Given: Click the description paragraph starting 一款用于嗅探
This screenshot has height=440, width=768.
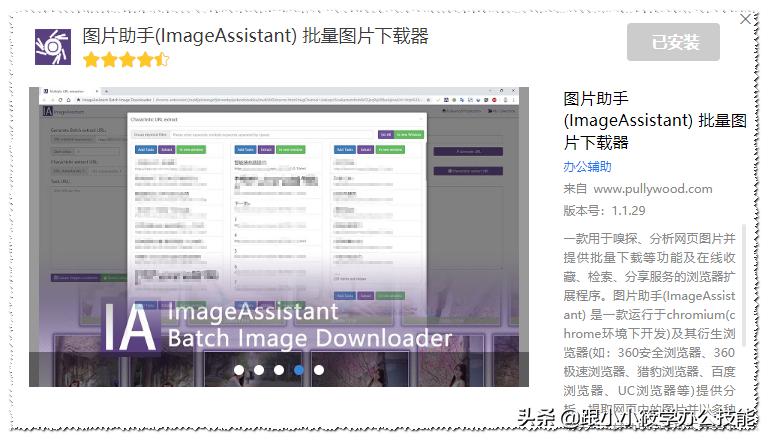Looking at the screenshot, I should pos(649,323).
